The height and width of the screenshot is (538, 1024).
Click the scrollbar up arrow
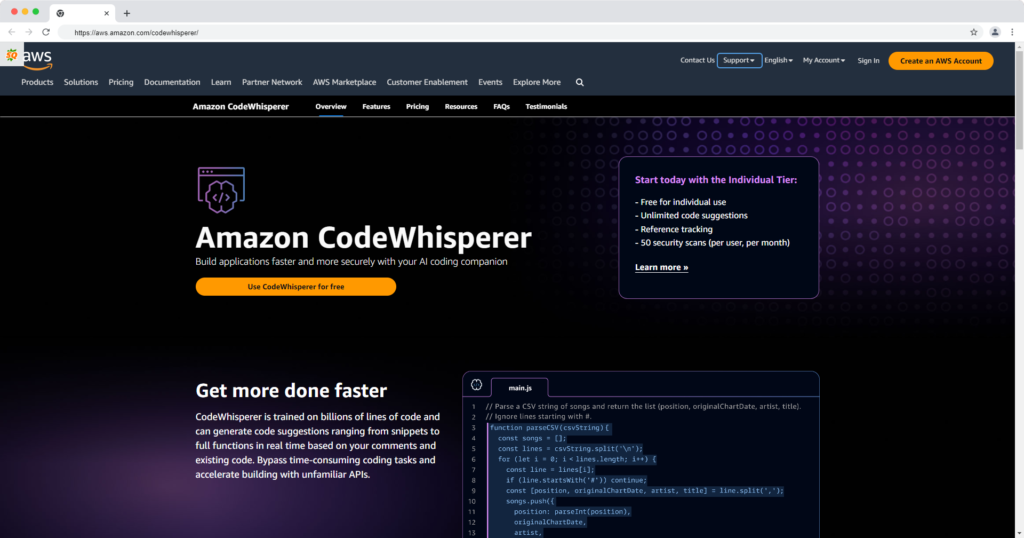(x=1019, y=47)
